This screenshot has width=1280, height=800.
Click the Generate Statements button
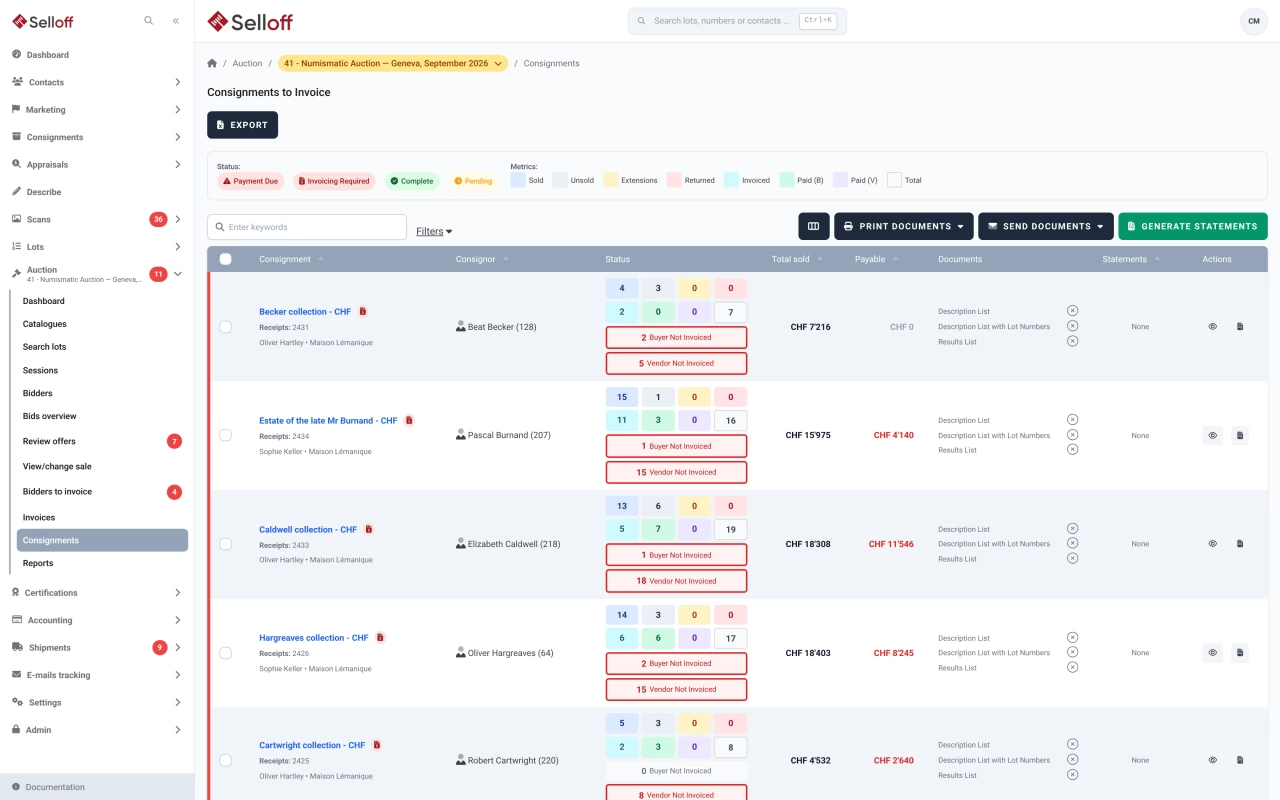1193,226
